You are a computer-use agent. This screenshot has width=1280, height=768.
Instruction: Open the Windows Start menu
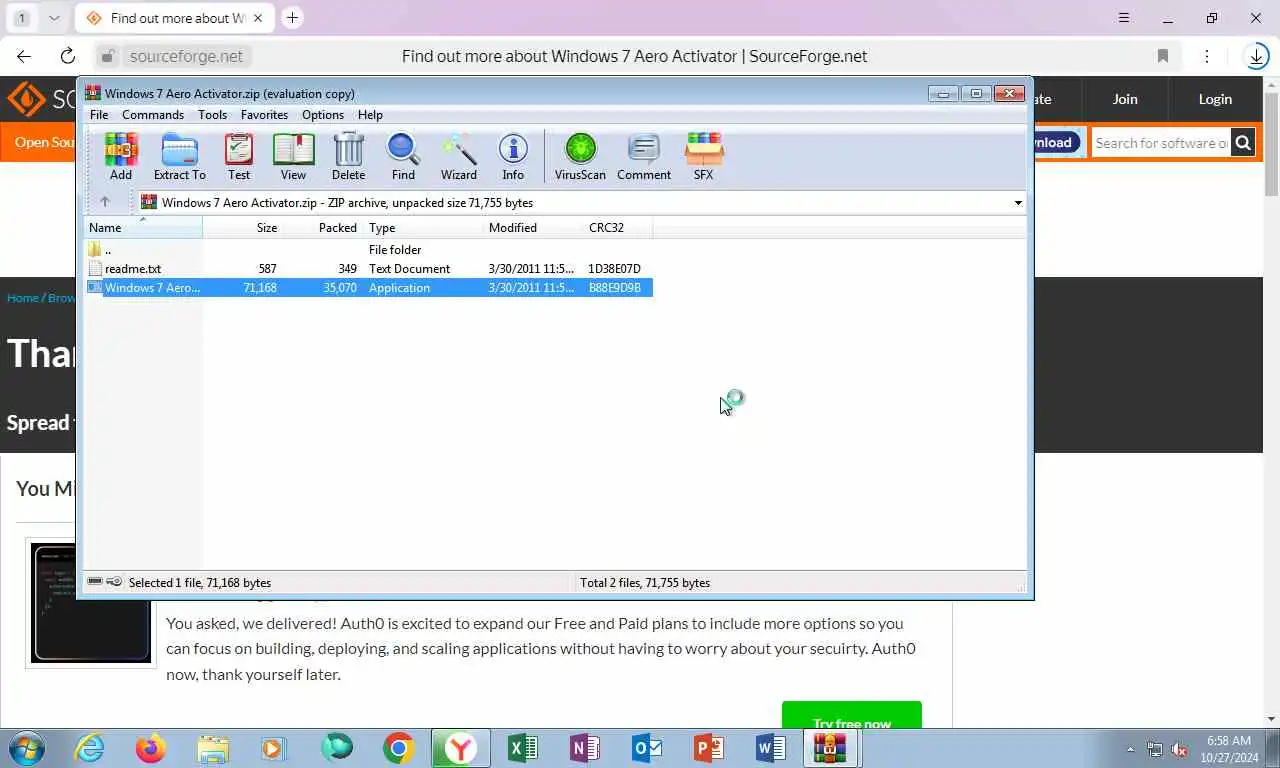click(27, 748)
